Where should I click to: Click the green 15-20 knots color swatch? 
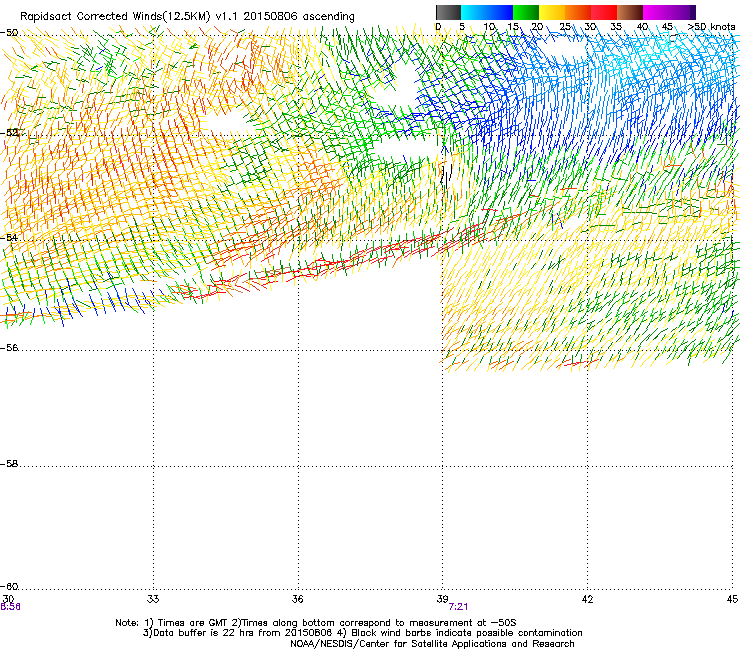pyautogui.click(x=526, y=12)
